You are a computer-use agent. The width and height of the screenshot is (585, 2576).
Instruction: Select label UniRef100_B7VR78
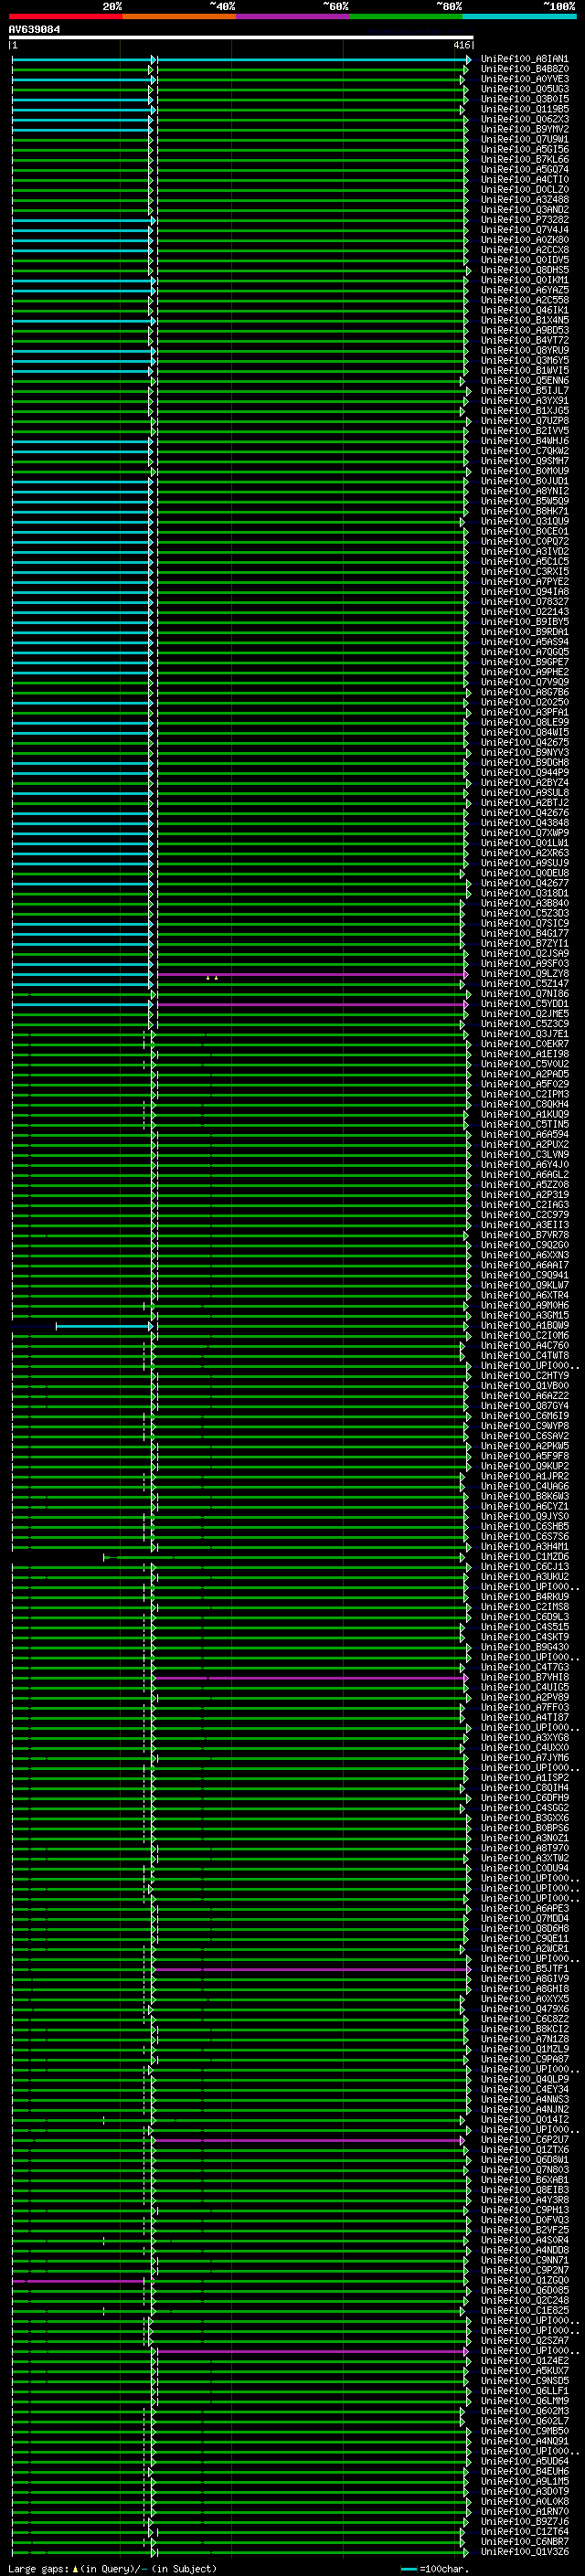524,1235
